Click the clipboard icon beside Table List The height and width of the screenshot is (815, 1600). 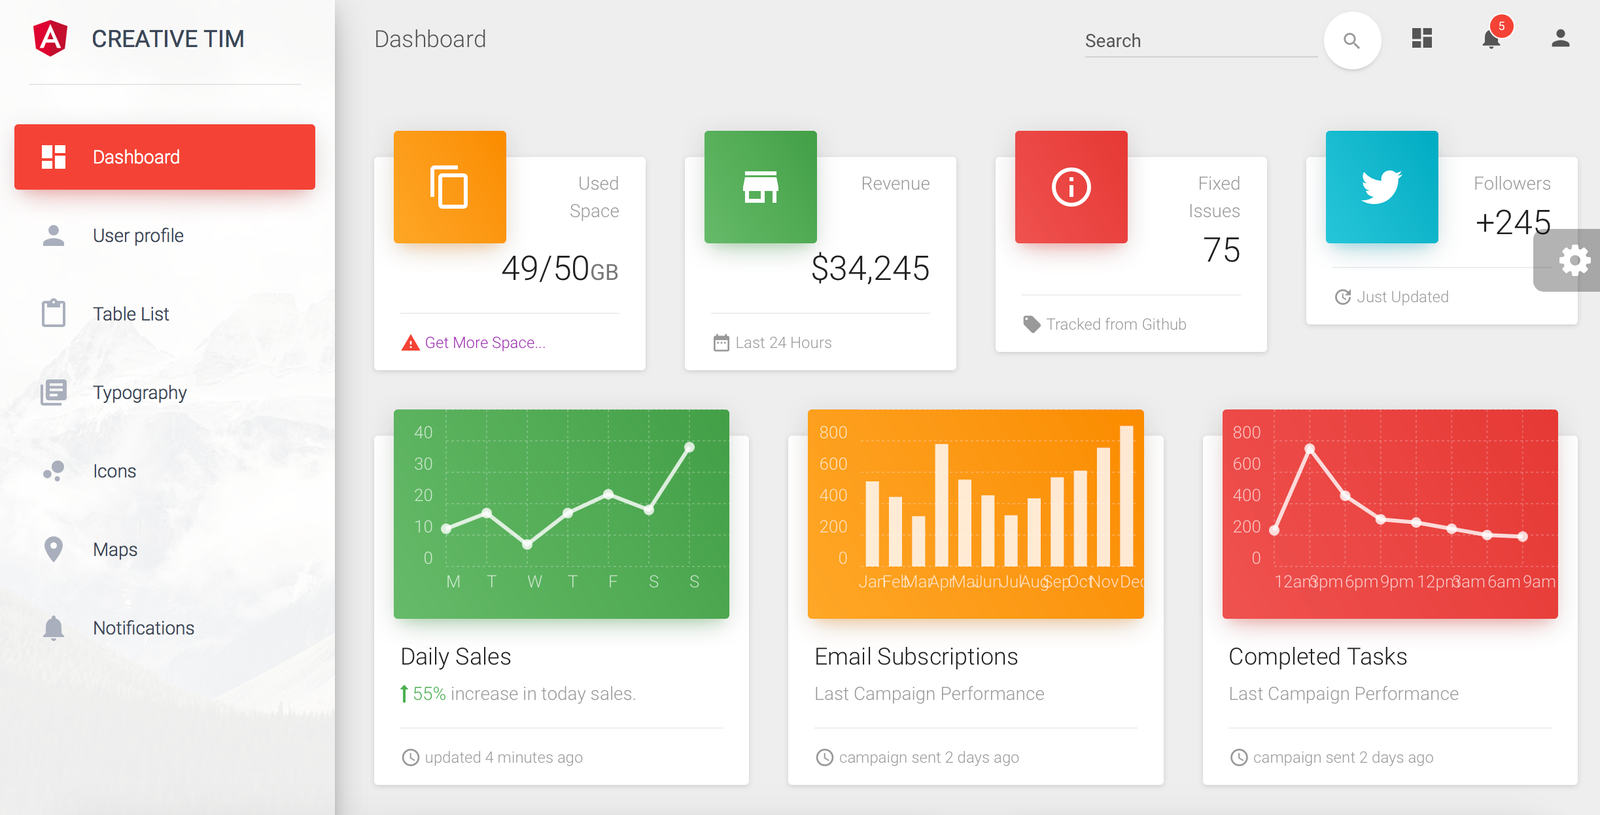click(x=54, y=313)
